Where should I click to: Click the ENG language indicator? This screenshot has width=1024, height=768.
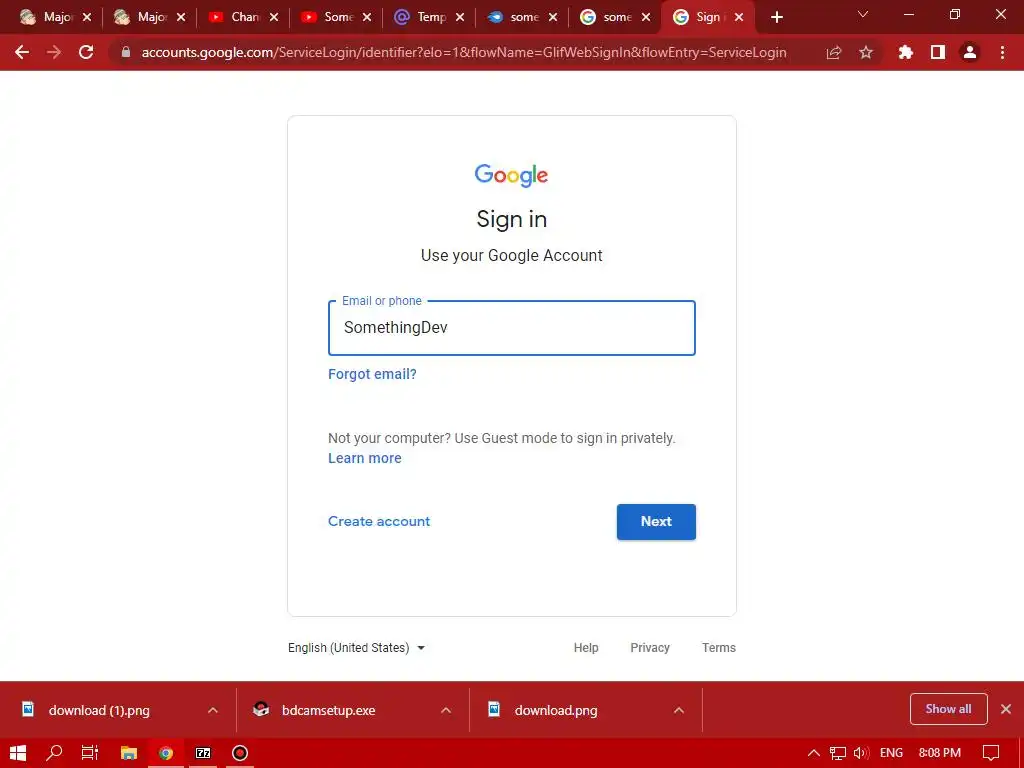[x=891, y=753]
